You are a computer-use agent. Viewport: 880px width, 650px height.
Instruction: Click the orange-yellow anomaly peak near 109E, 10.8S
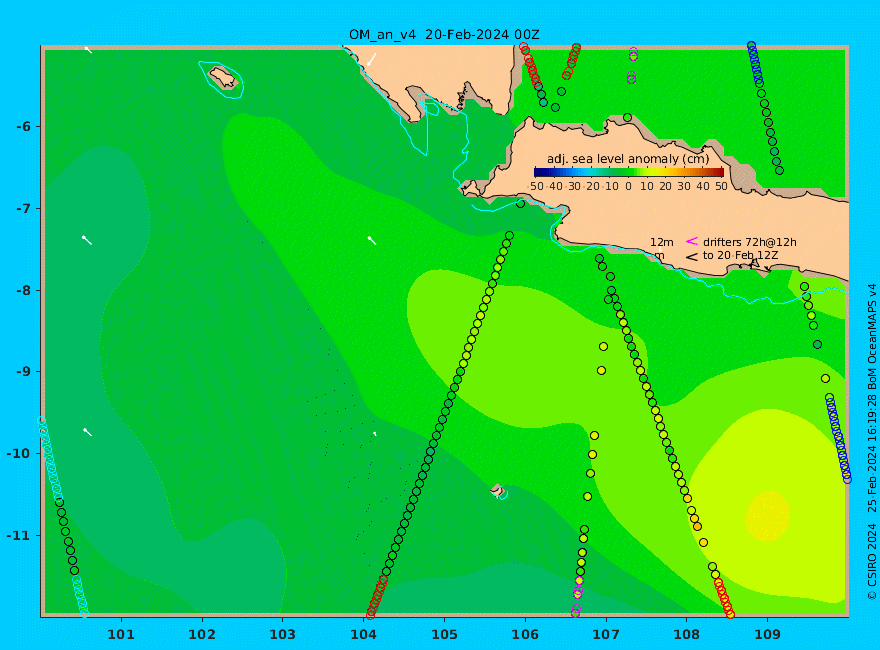[767, 515]
